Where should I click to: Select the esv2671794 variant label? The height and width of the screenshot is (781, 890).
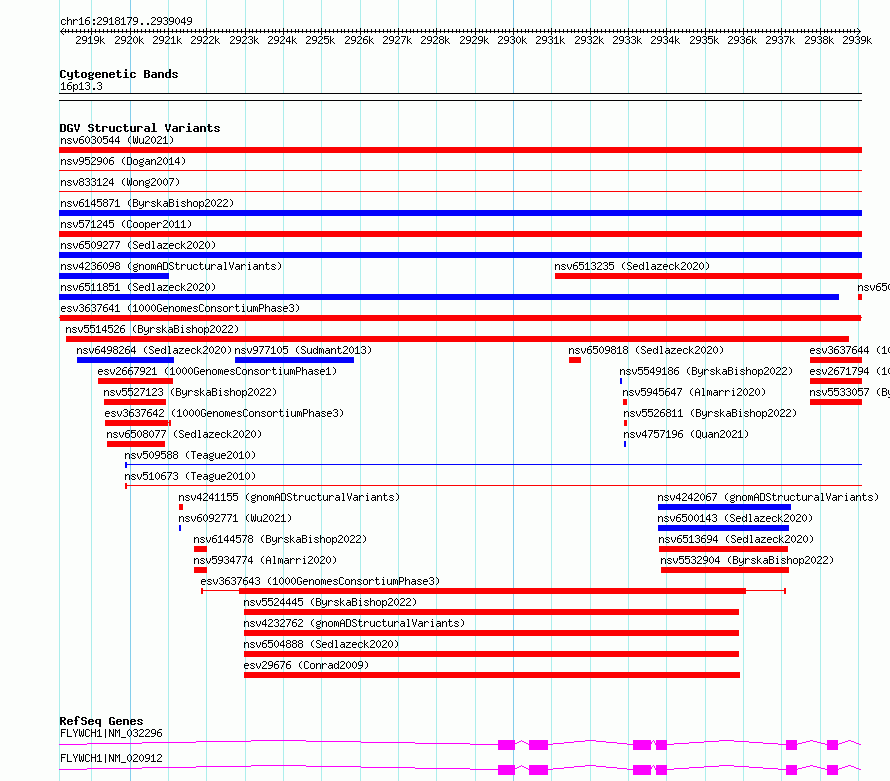[x=849, y=371]
